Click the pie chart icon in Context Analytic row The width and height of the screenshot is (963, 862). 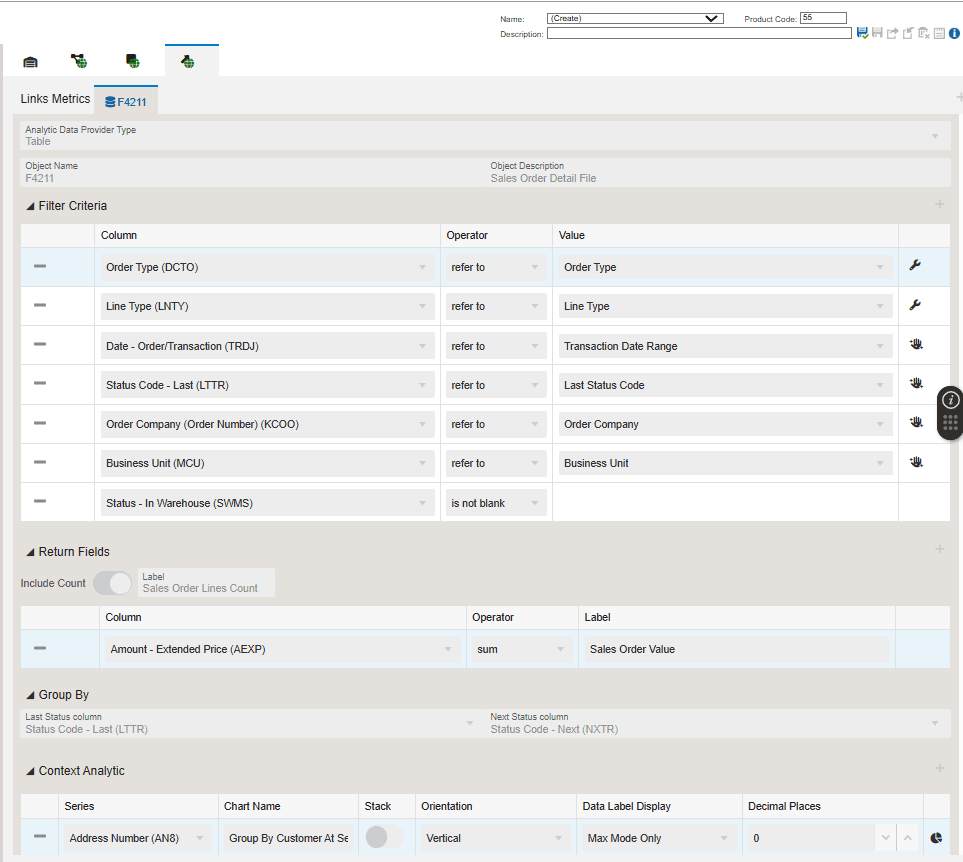[x=937, y=837]
